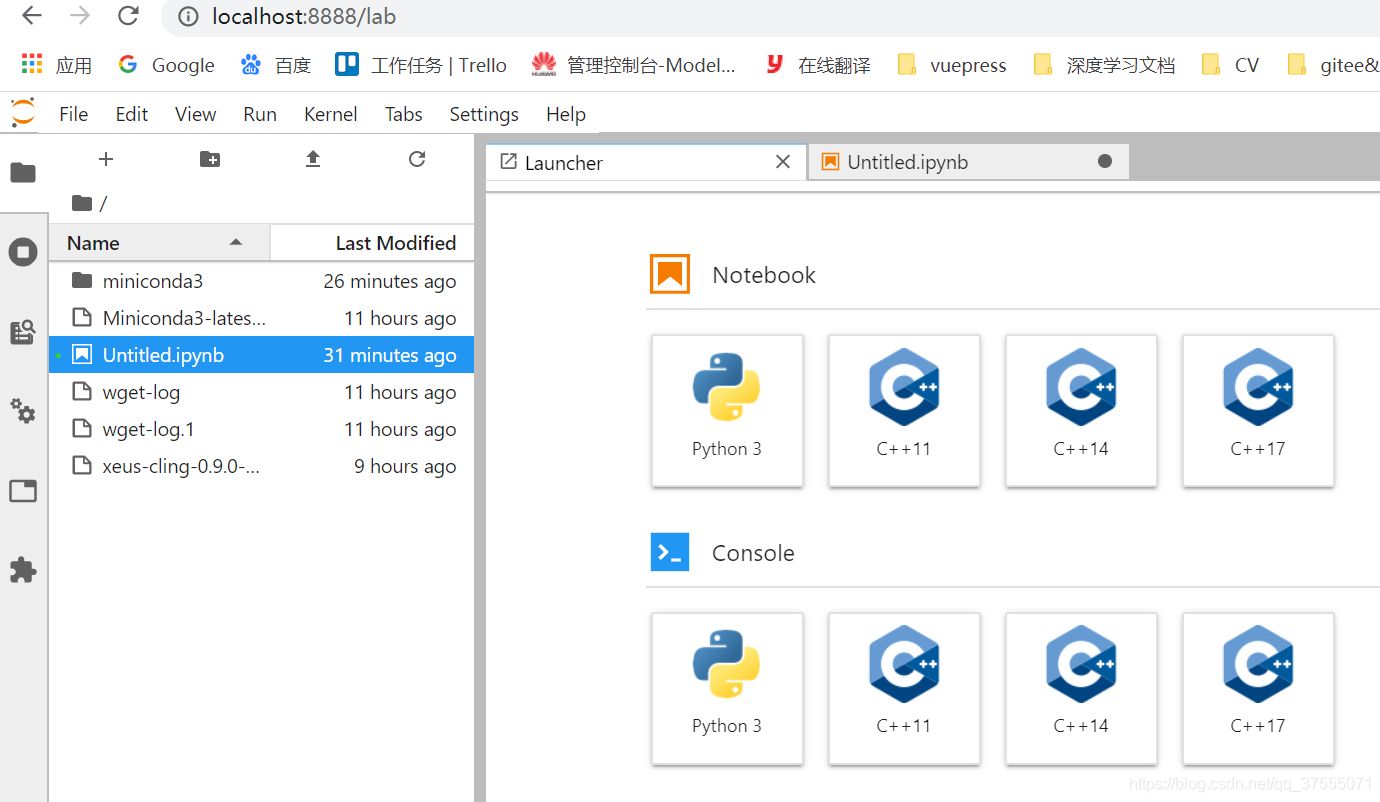The height and width of the screenshot is (802, 1380).
Task: Launch Python 3 console
Action: 727,688
